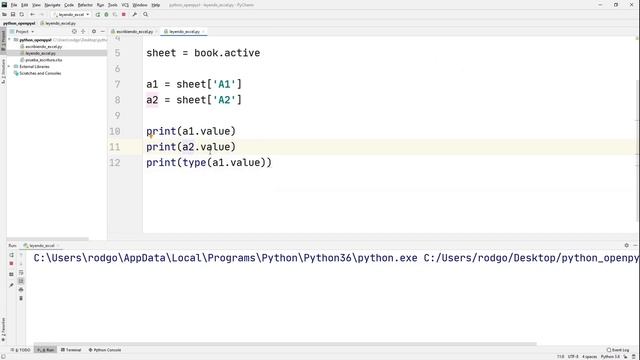Click the Save All toolbar icon
Screen dimensions: 640x360
click(13, 14)
